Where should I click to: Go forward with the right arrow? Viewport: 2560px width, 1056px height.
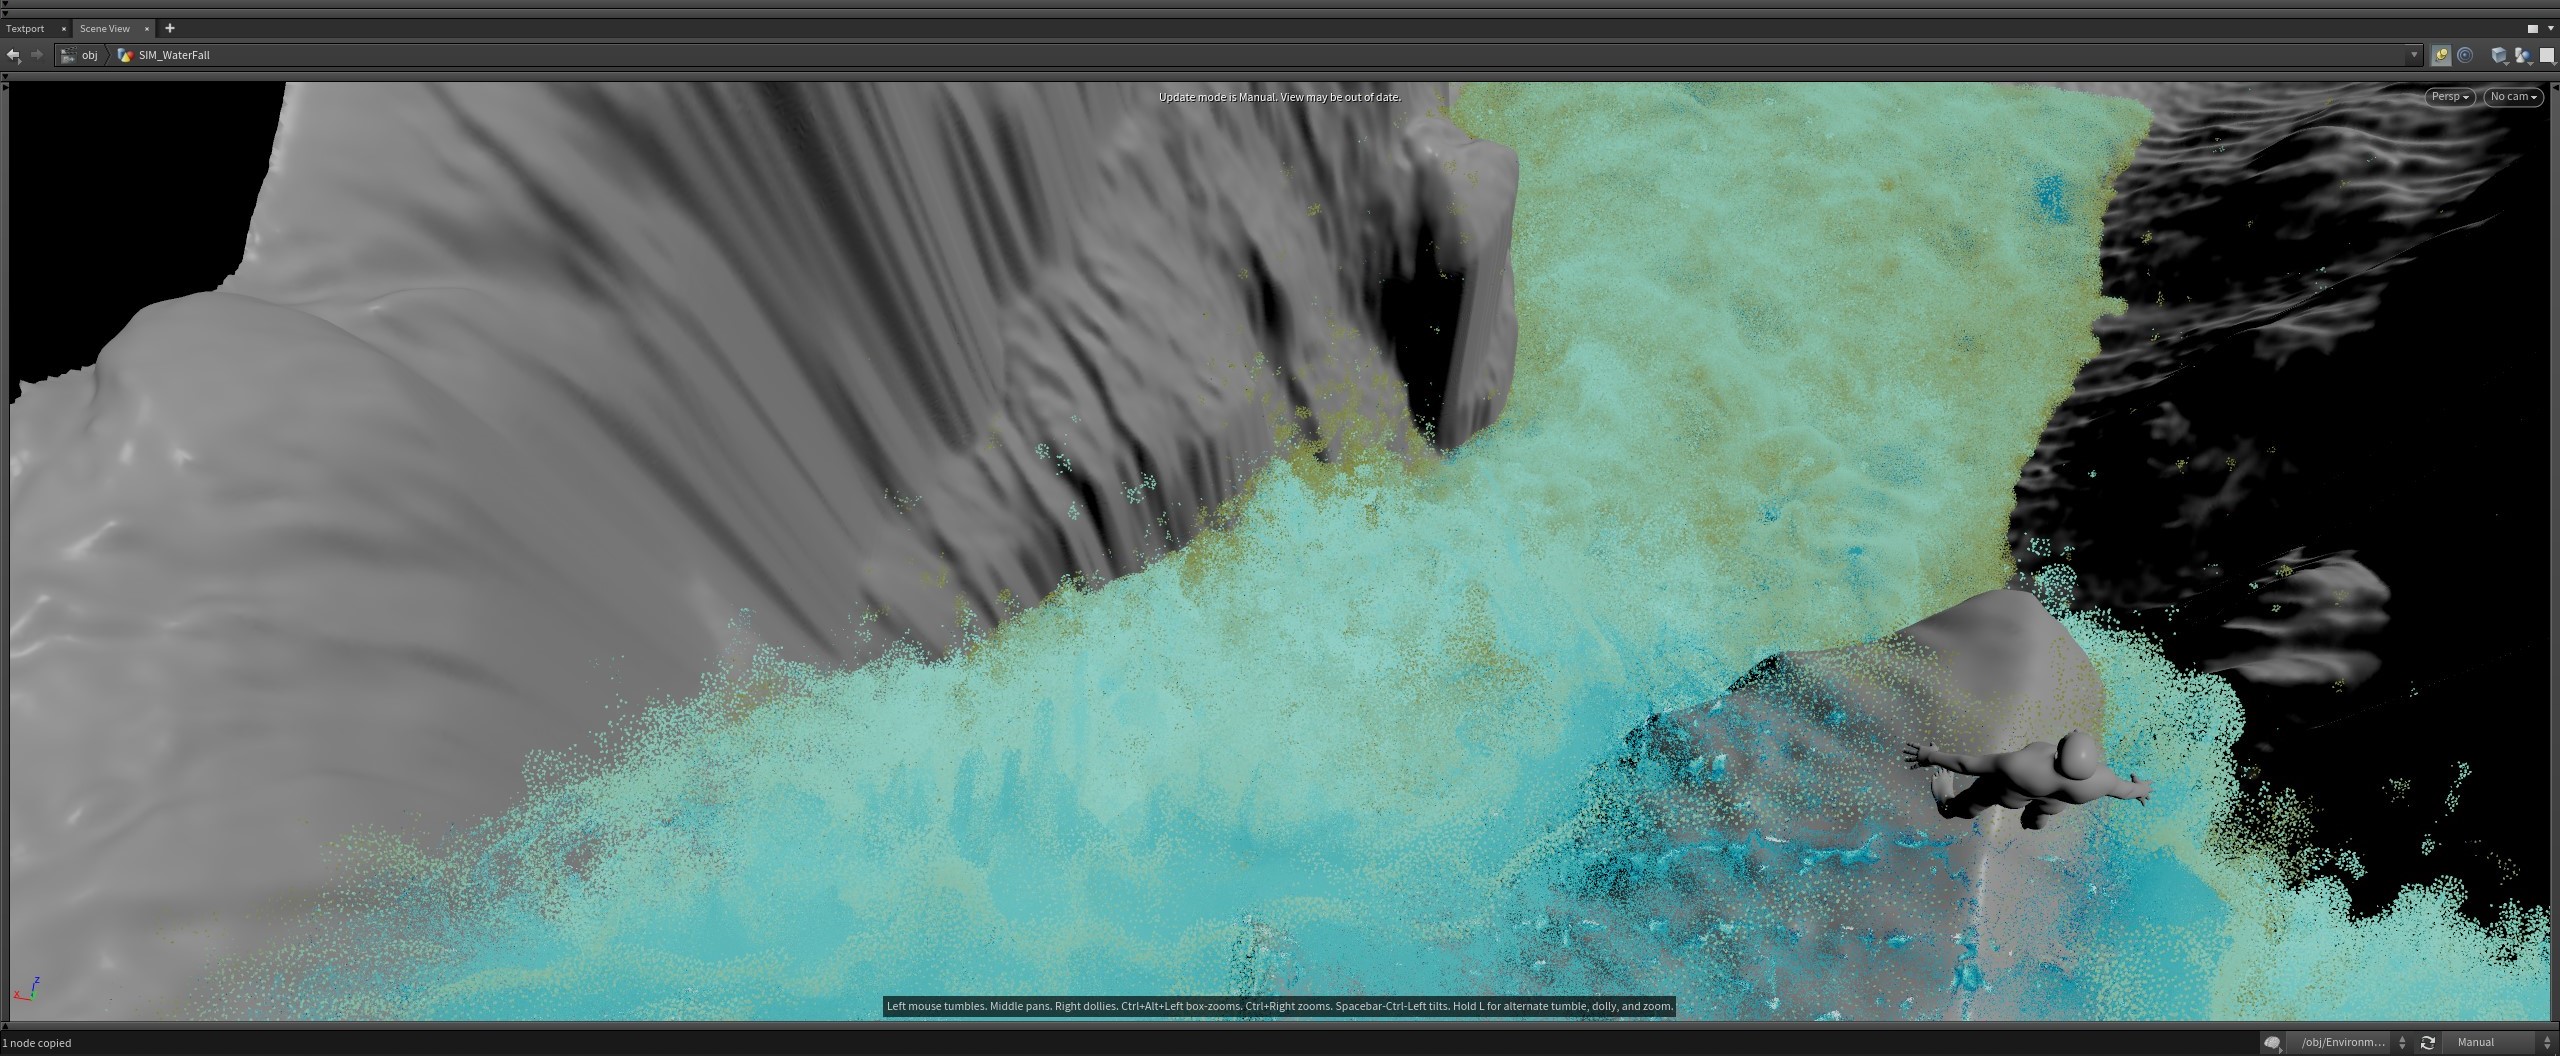coord(37,55)
